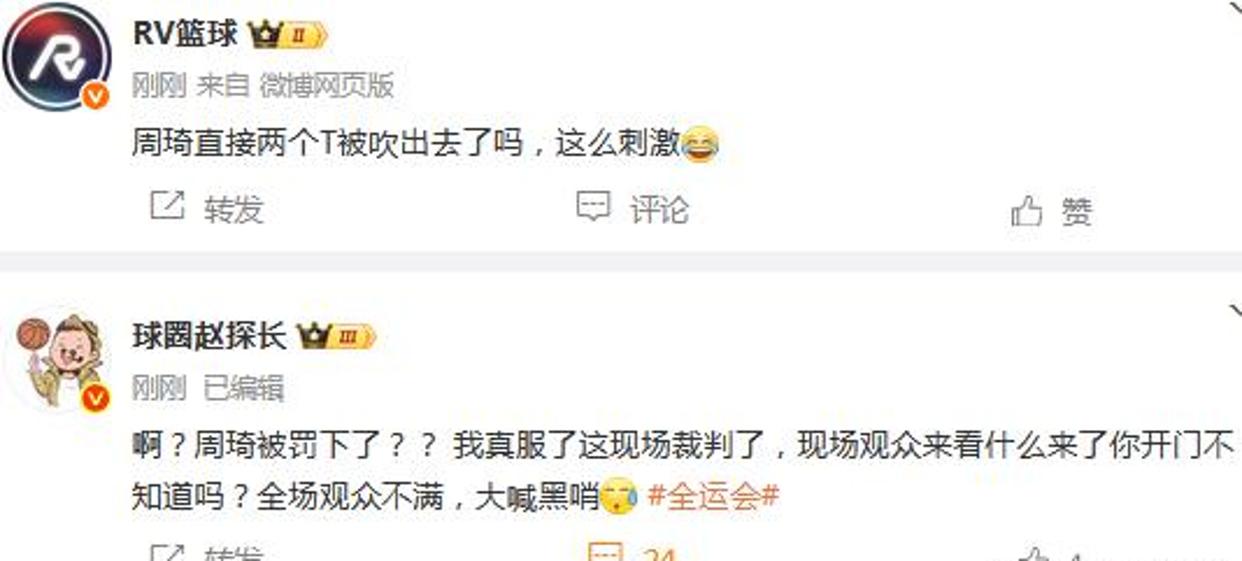The height and width of the screenshot is (561, 1242).
Task: Click the repost icon under 球圈赵探长's post
Action: [x=168, y=553]
